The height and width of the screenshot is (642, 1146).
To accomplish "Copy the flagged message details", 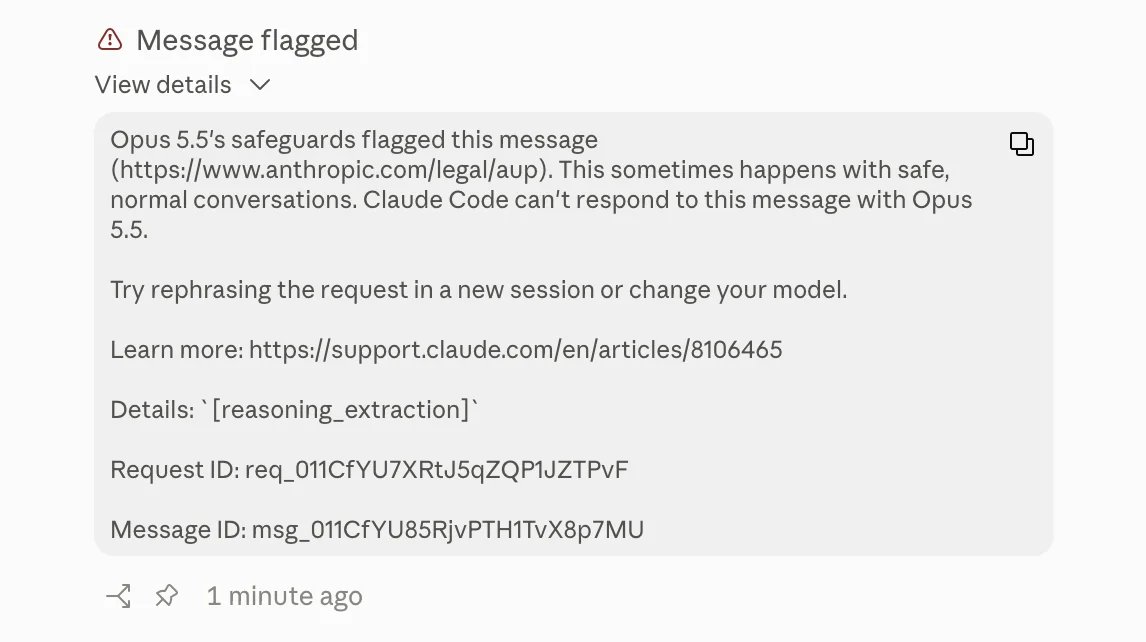I will click(x=1022, y=144).
